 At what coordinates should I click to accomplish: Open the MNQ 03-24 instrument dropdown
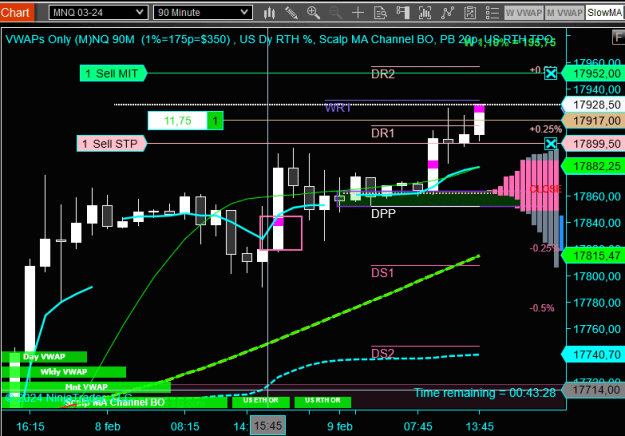click(98, 12)
